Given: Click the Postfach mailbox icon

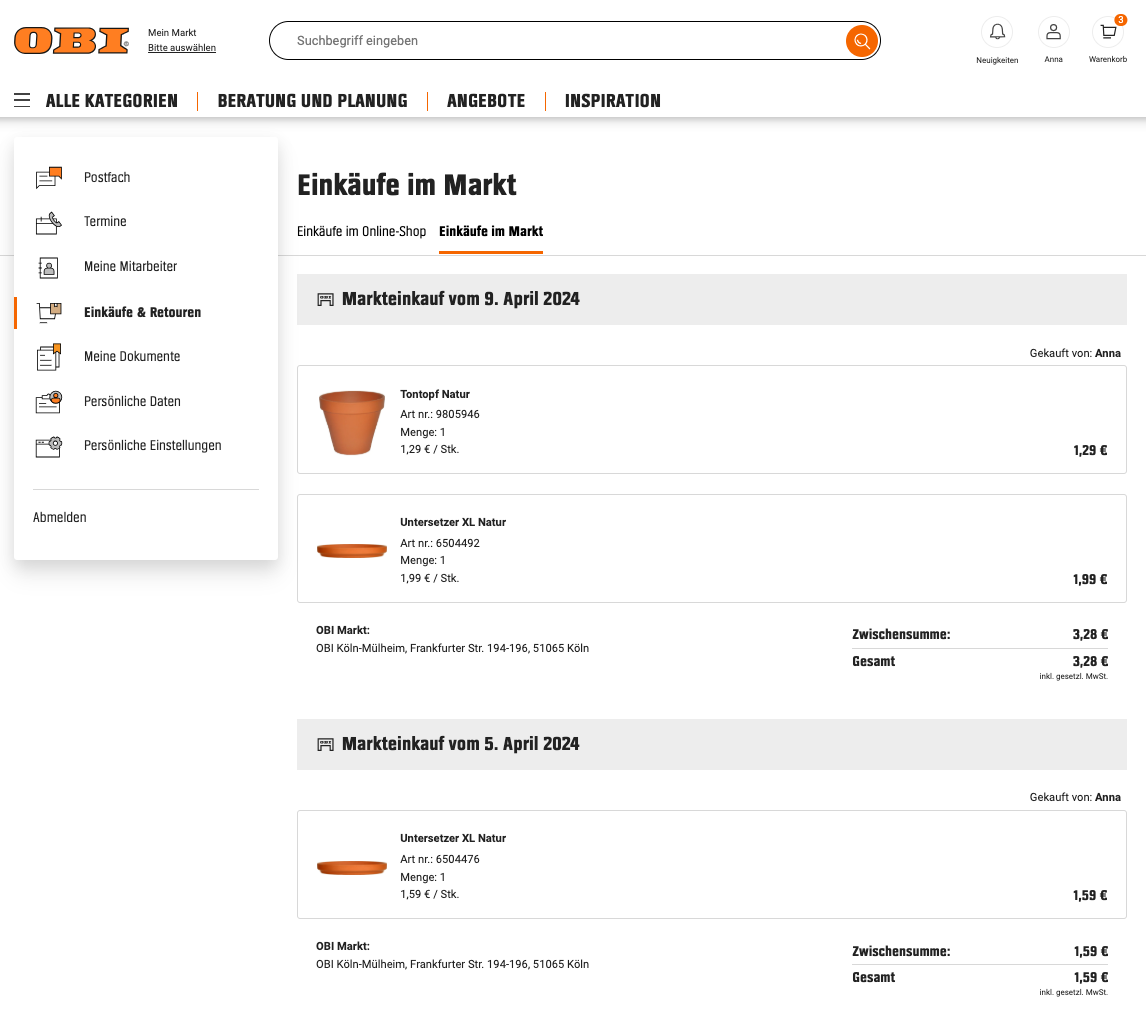Looking at the screenshot, I should [x=48, y=178].
